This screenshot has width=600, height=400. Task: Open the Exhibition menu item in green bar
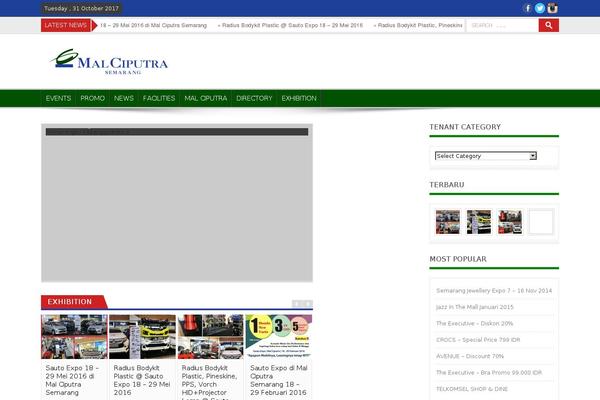point(299,98)
